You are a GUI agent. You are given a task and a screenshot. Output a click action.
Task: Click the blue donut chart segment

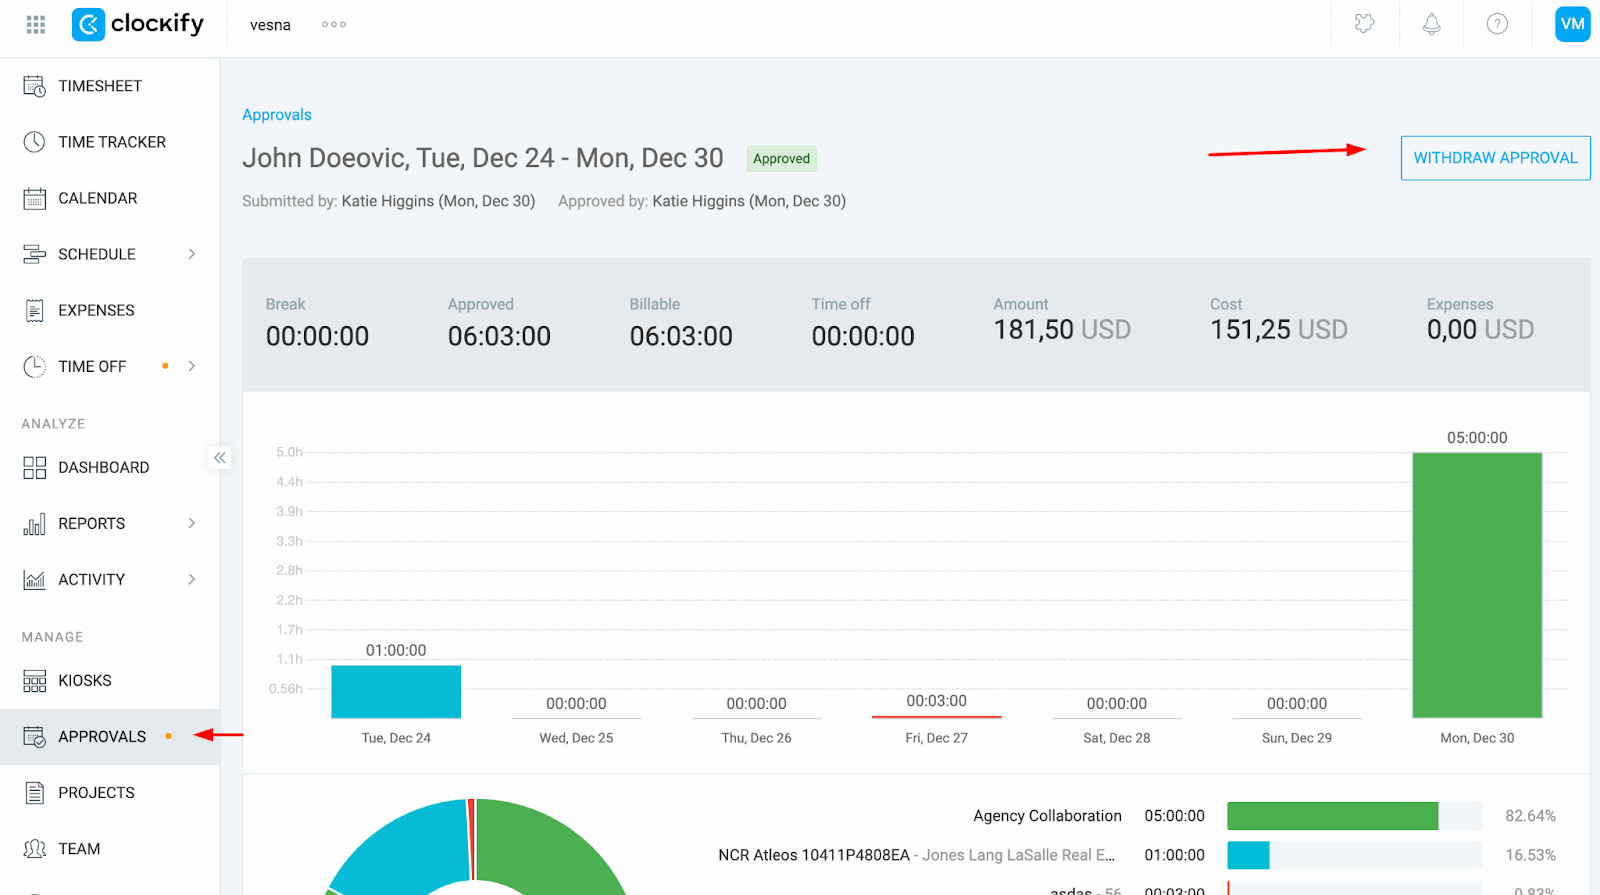(405, 845)
